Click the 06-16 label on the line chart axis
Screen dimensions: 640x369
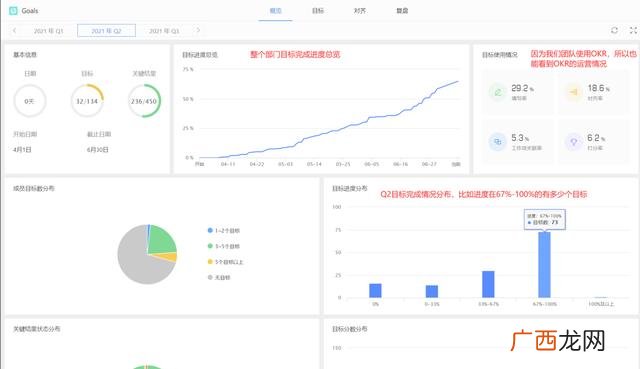pyautogui.click(x=400, y=164)
